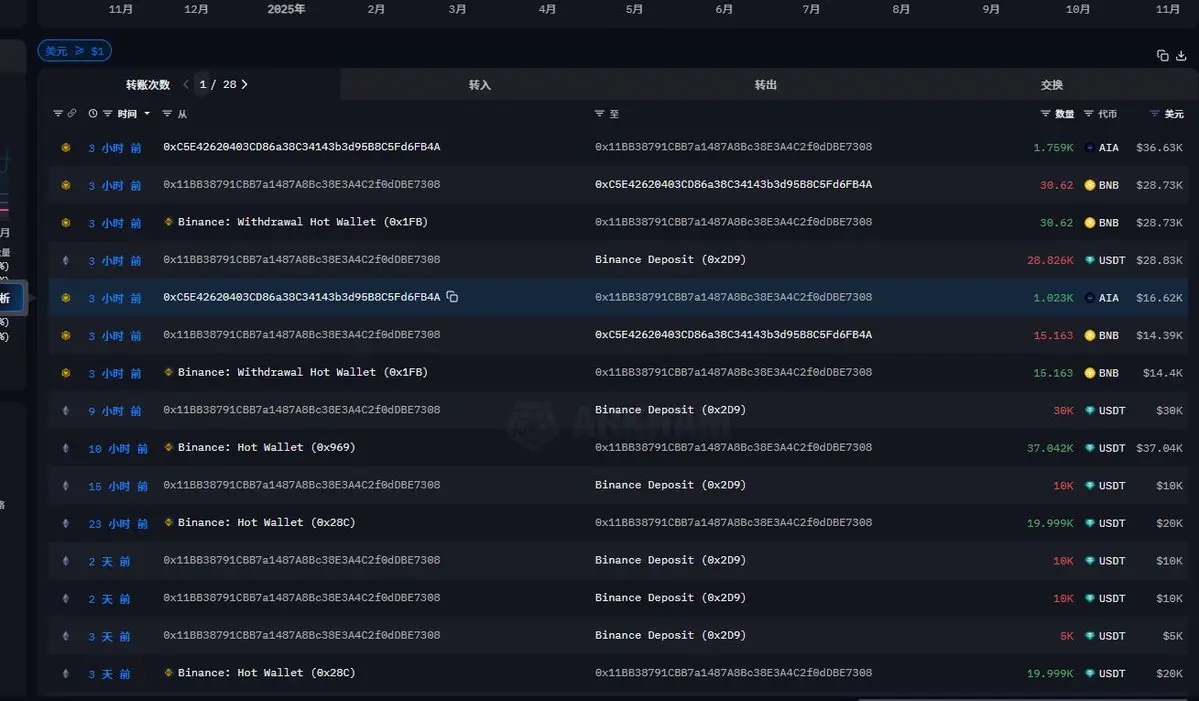Switch to the 转入 tab
The image size is (1199, 701).
[x=479, y=85]
